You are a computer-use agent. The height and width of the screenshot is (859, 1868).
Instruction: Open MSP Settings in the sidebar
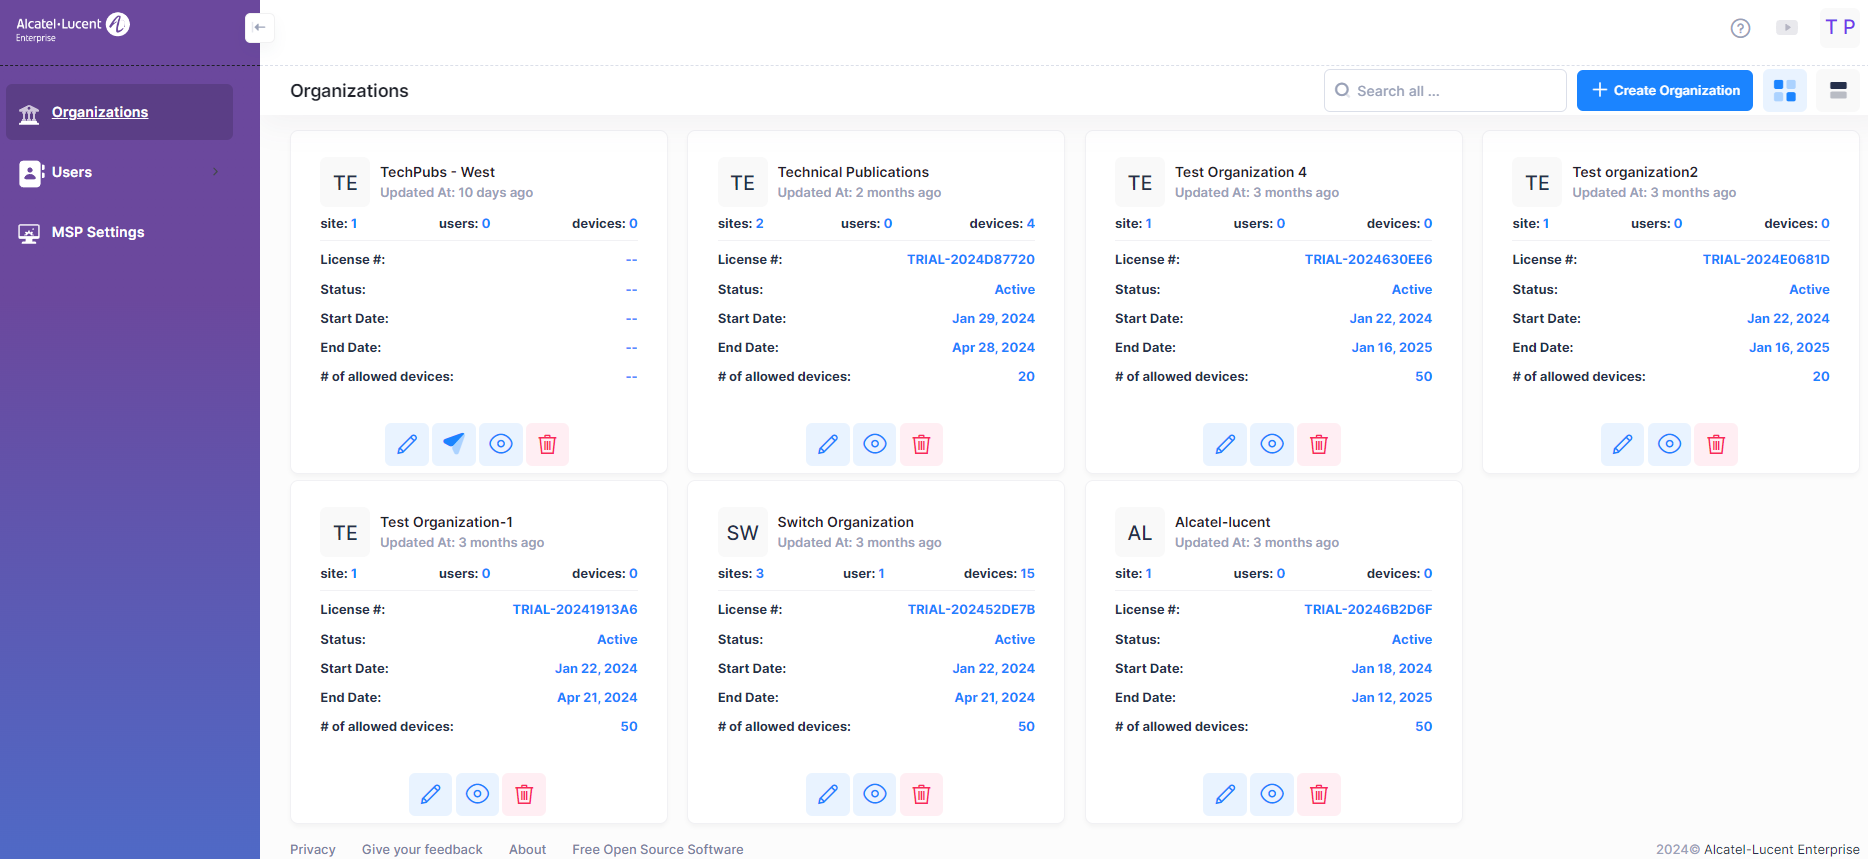(x=120, y=232)
